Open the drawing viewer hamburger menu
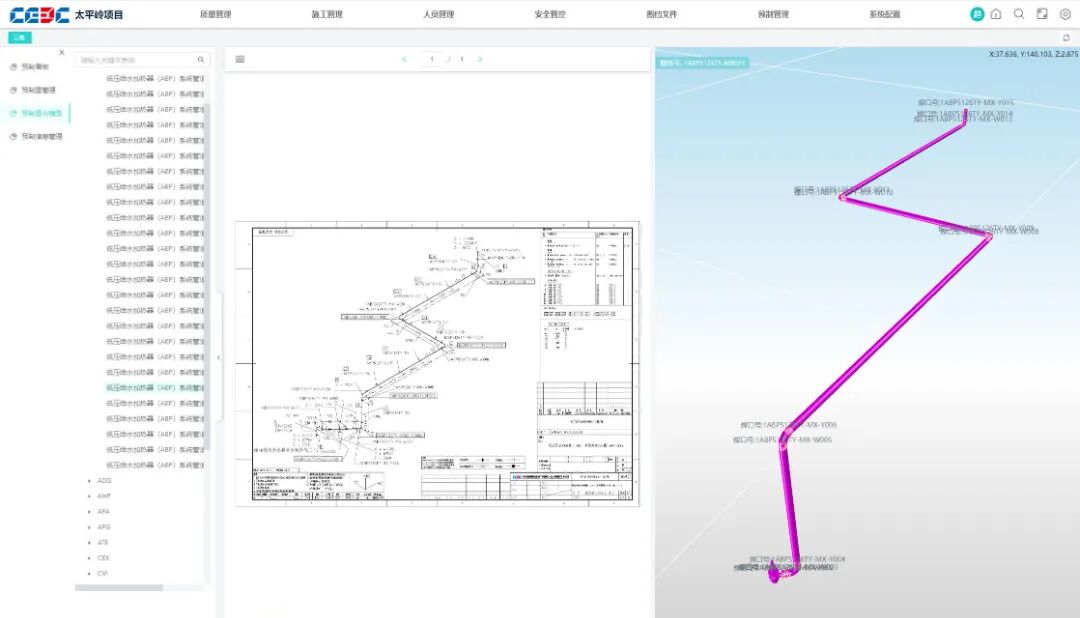Image resolution: width=1080 pixels, height=618 pixels. tap(240, 59)
